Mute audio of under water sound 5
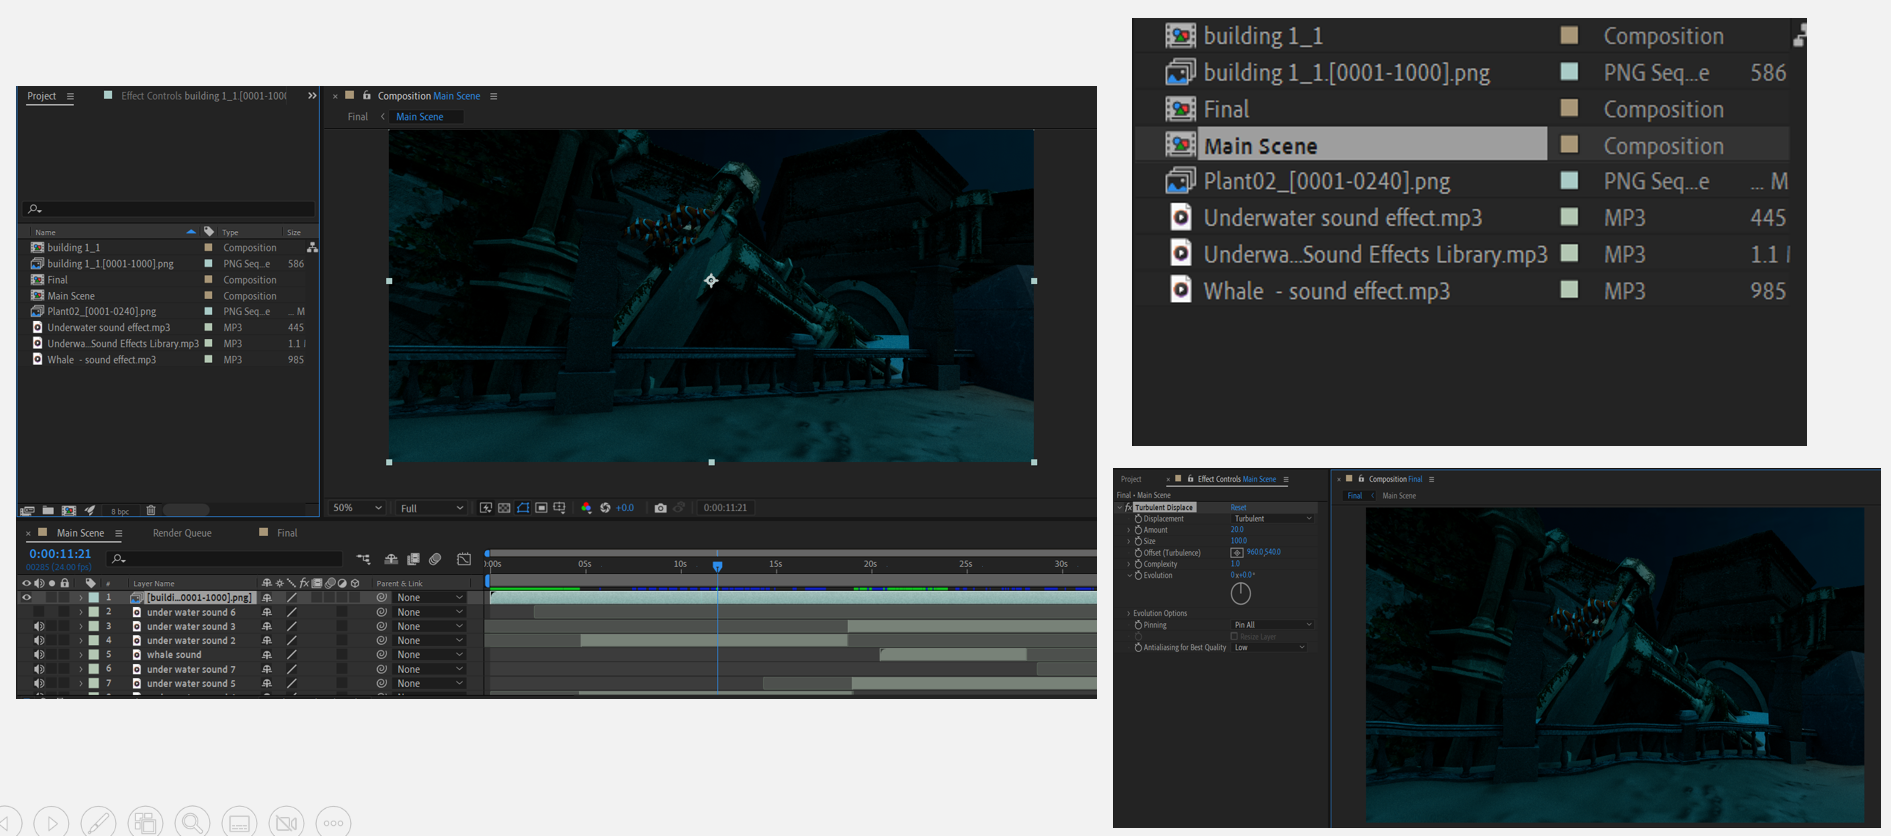Image resolution: width=1891 pixels, height=836 pixels. (39, 684)
